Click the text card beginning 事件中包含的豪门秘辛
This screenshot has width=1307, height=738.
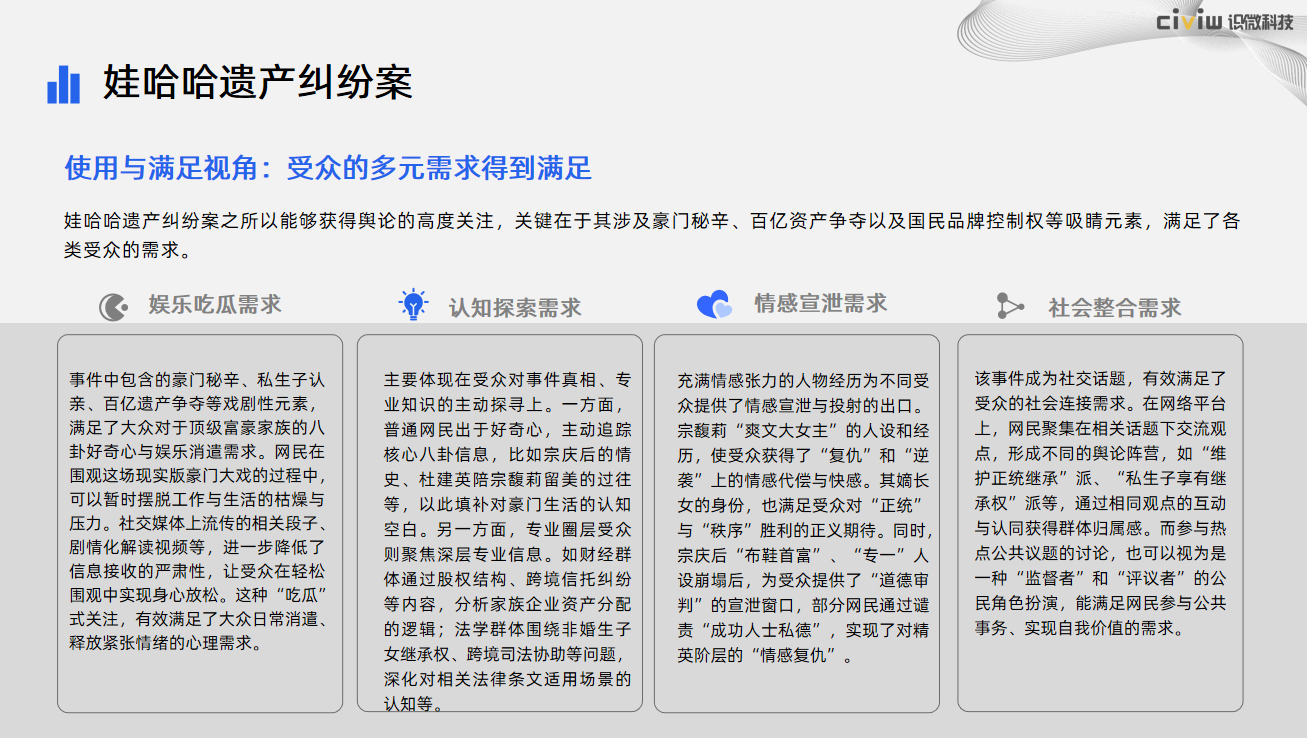[x=200, y=522]
